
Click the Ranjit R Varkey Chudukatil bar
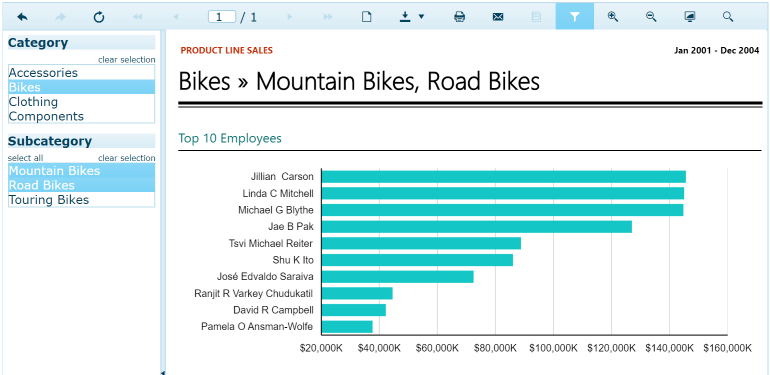point(357,294)
